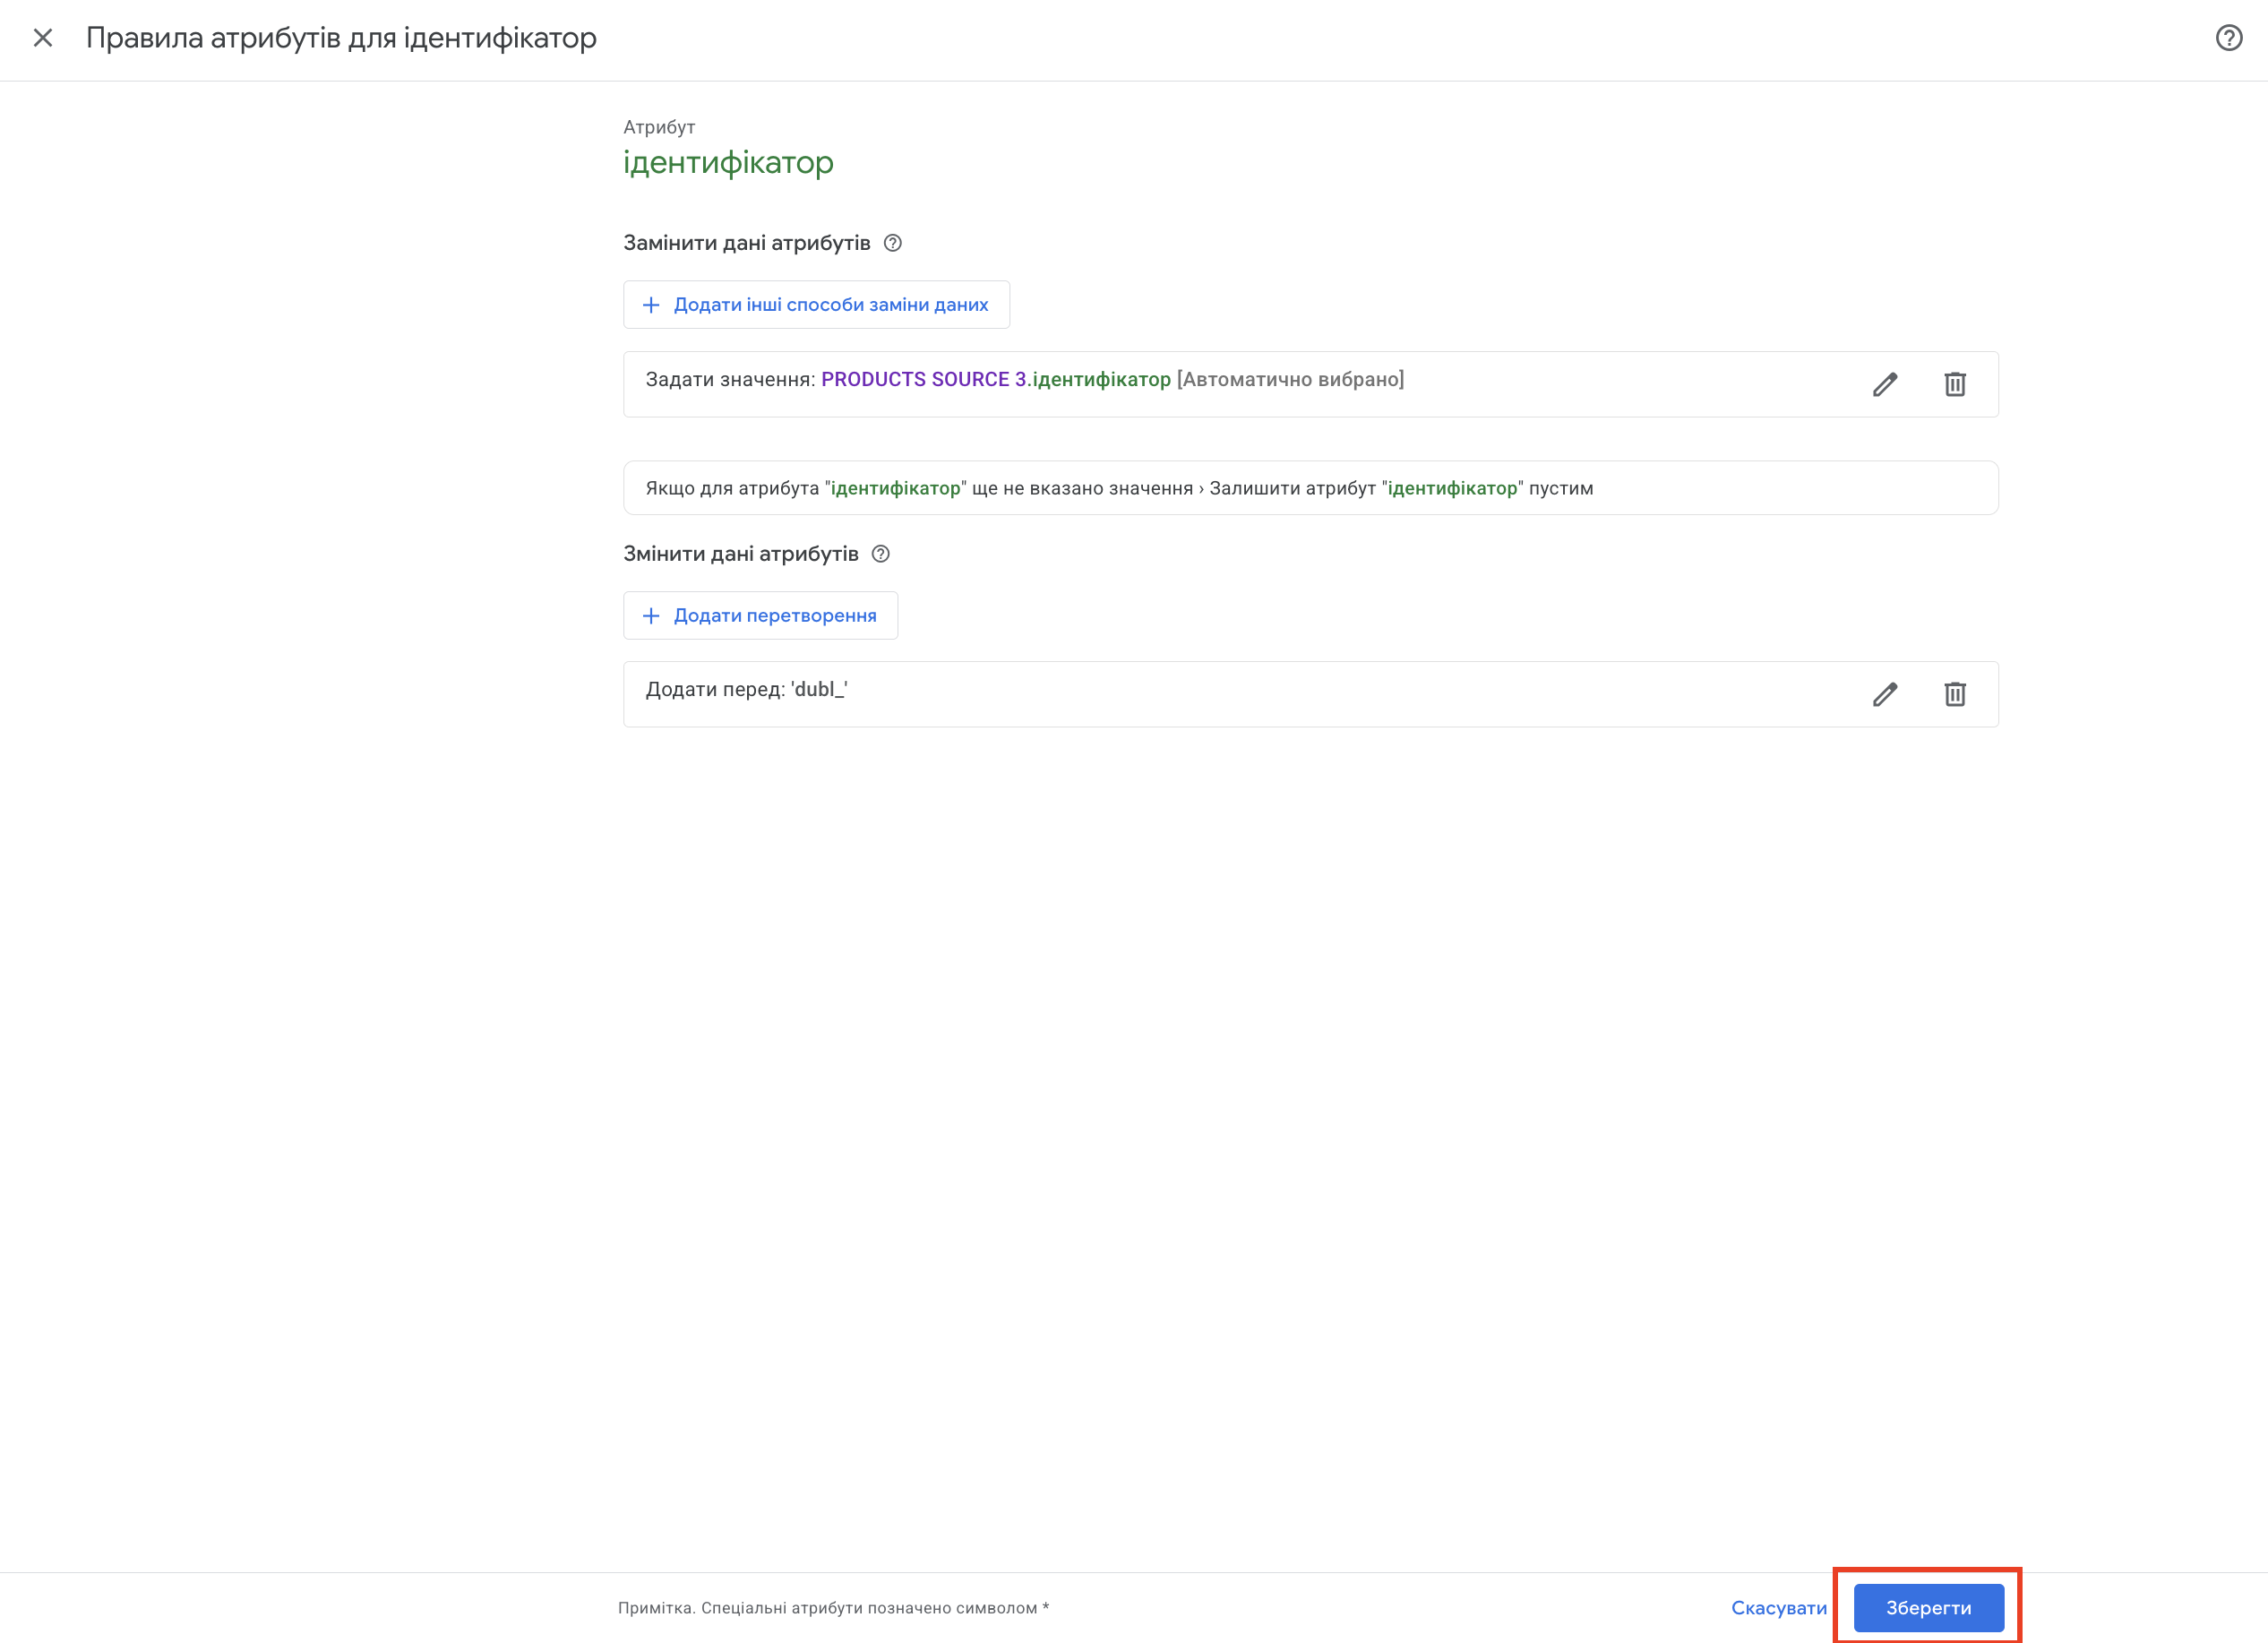Edit the Додати перед 'dubl_' transformation
The height and width of the screenshot is (1643, 2268).
(1885, 694)
